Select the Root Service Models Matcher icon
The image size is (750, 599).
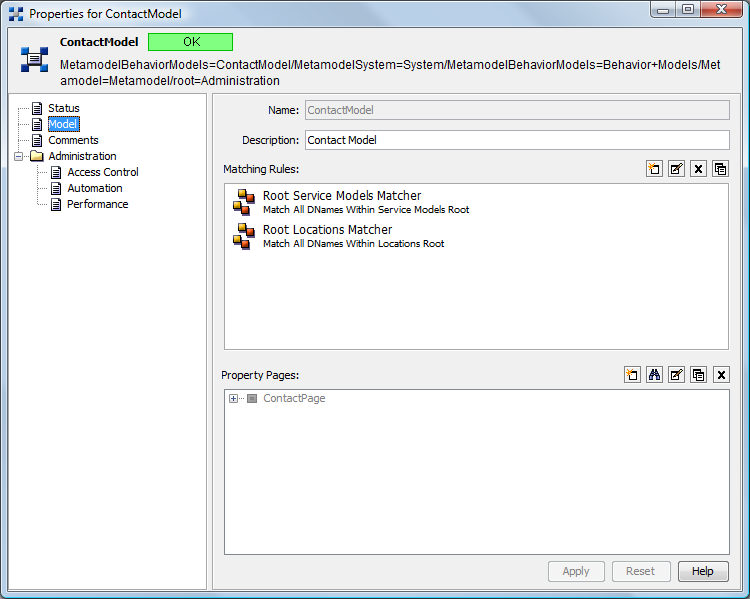244,202
